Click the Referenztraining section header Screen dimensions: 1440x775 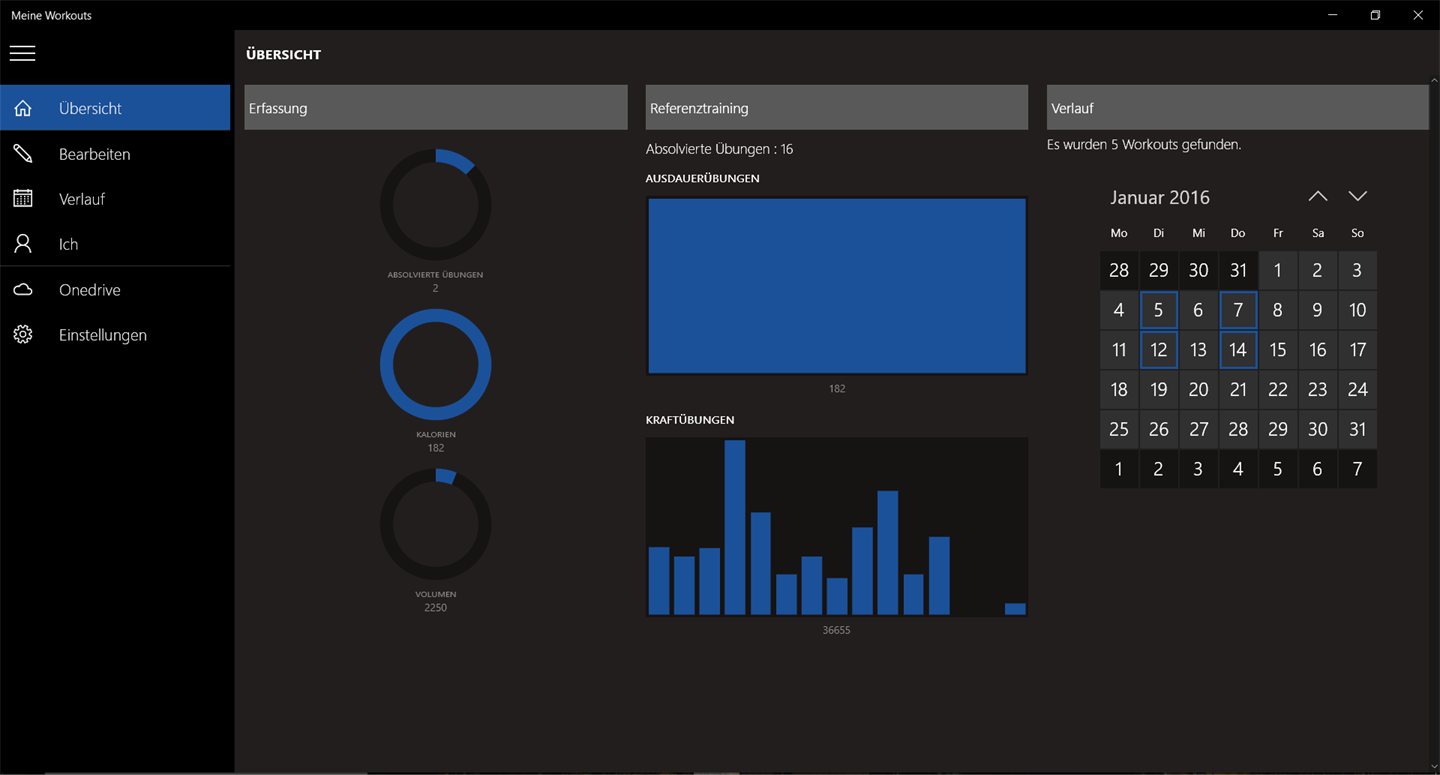point(837,108)
